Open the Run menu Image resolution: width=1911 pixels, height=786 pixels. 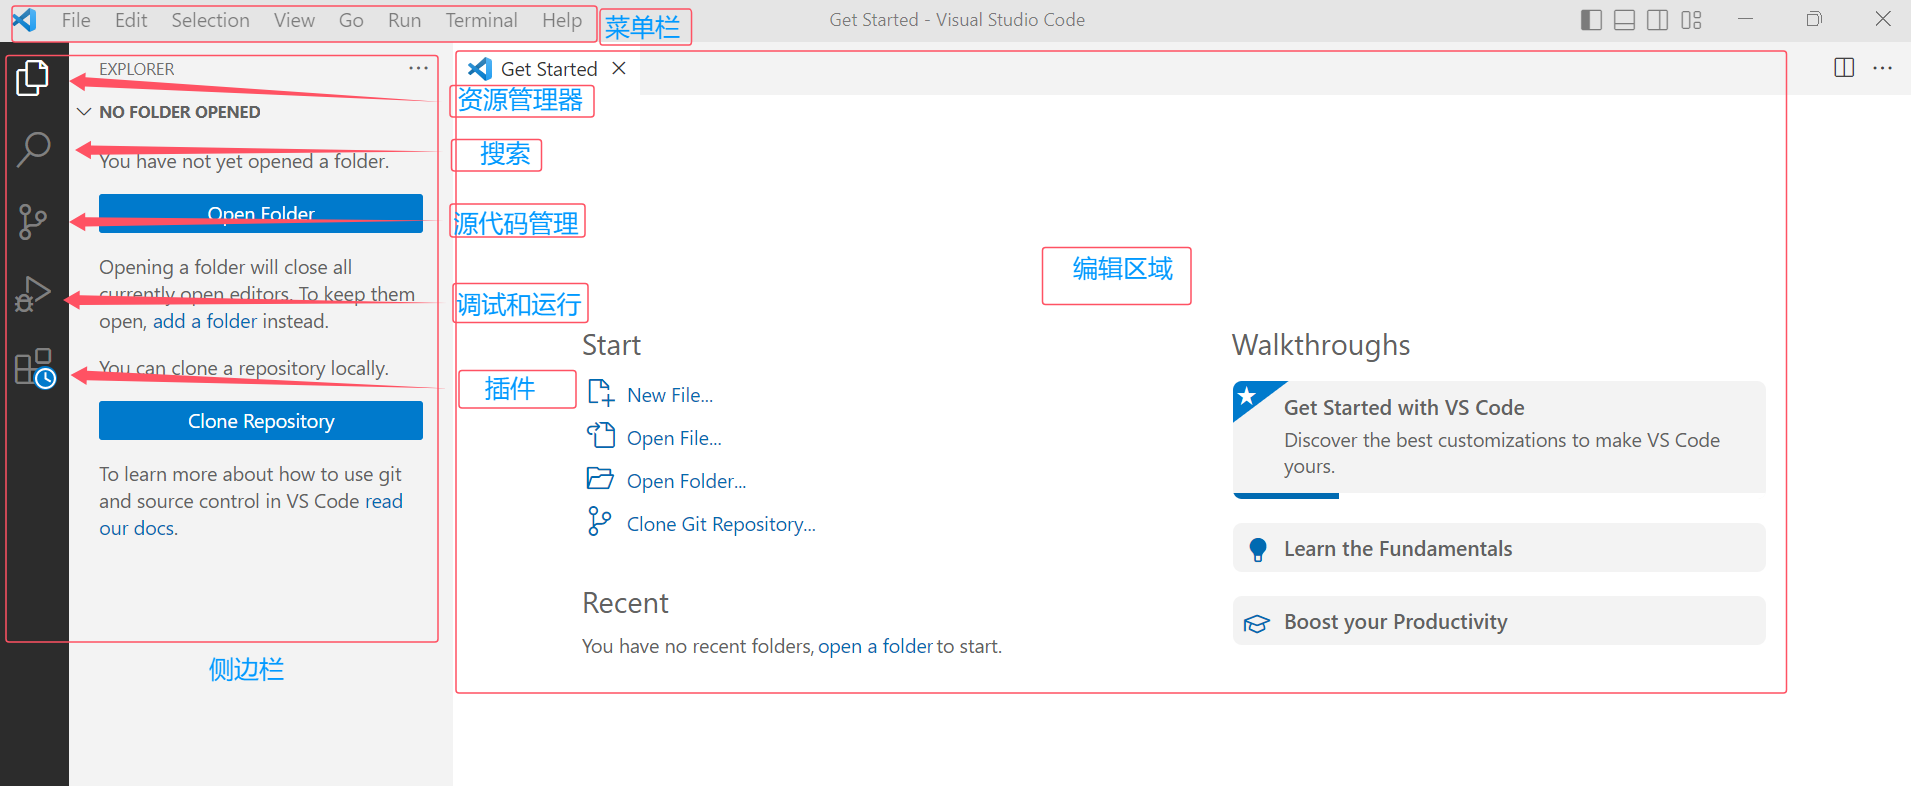click(x=404, y=20)
